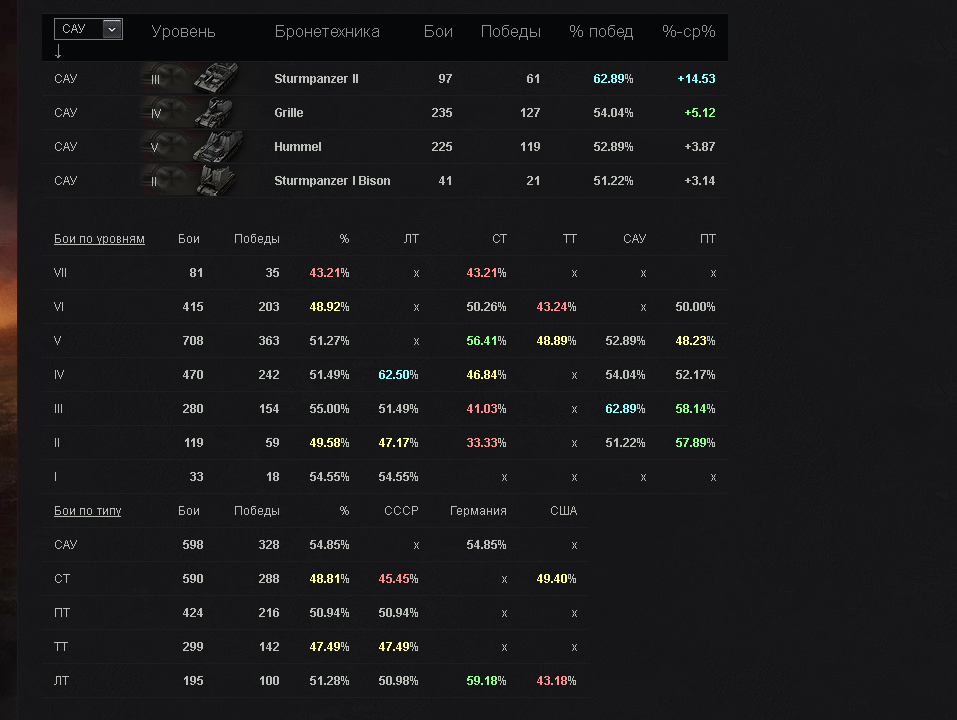Select level VI row label

pyautogui.click(x=59, y=307)
